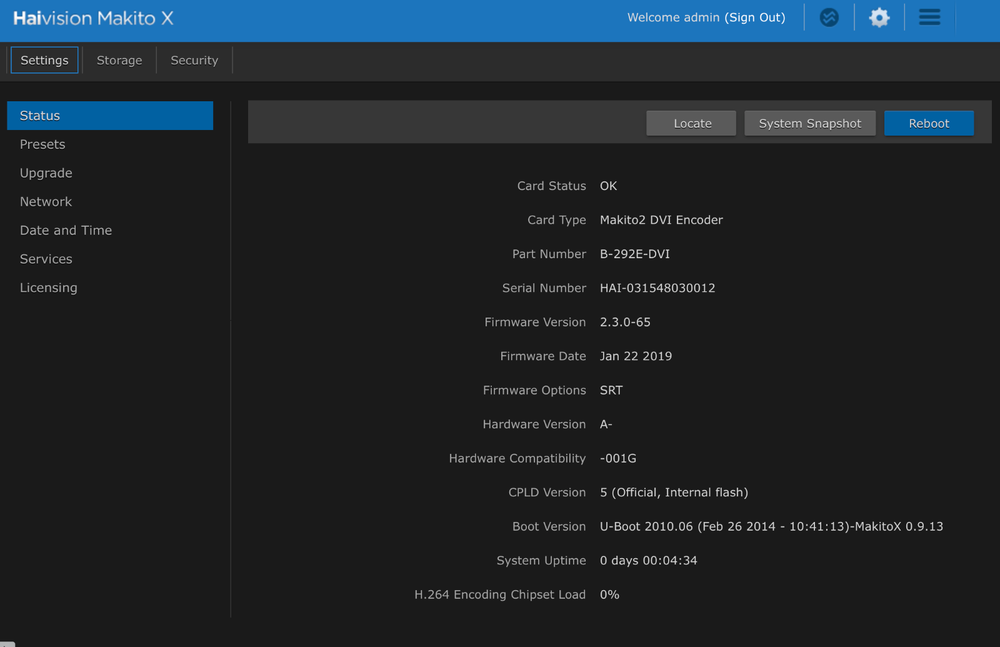Go to the Upgrade page
The height and width of the screenshot is (647, 1000).
click(46, 173)
